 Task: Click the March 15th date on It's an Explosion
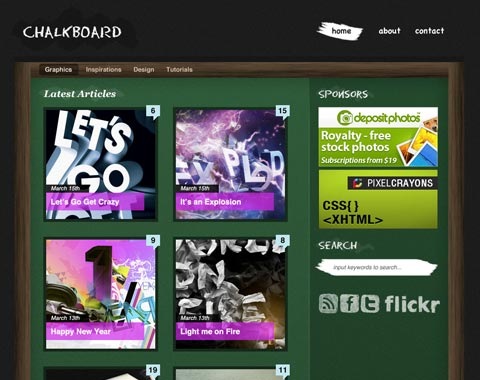[x=195, y=188]
